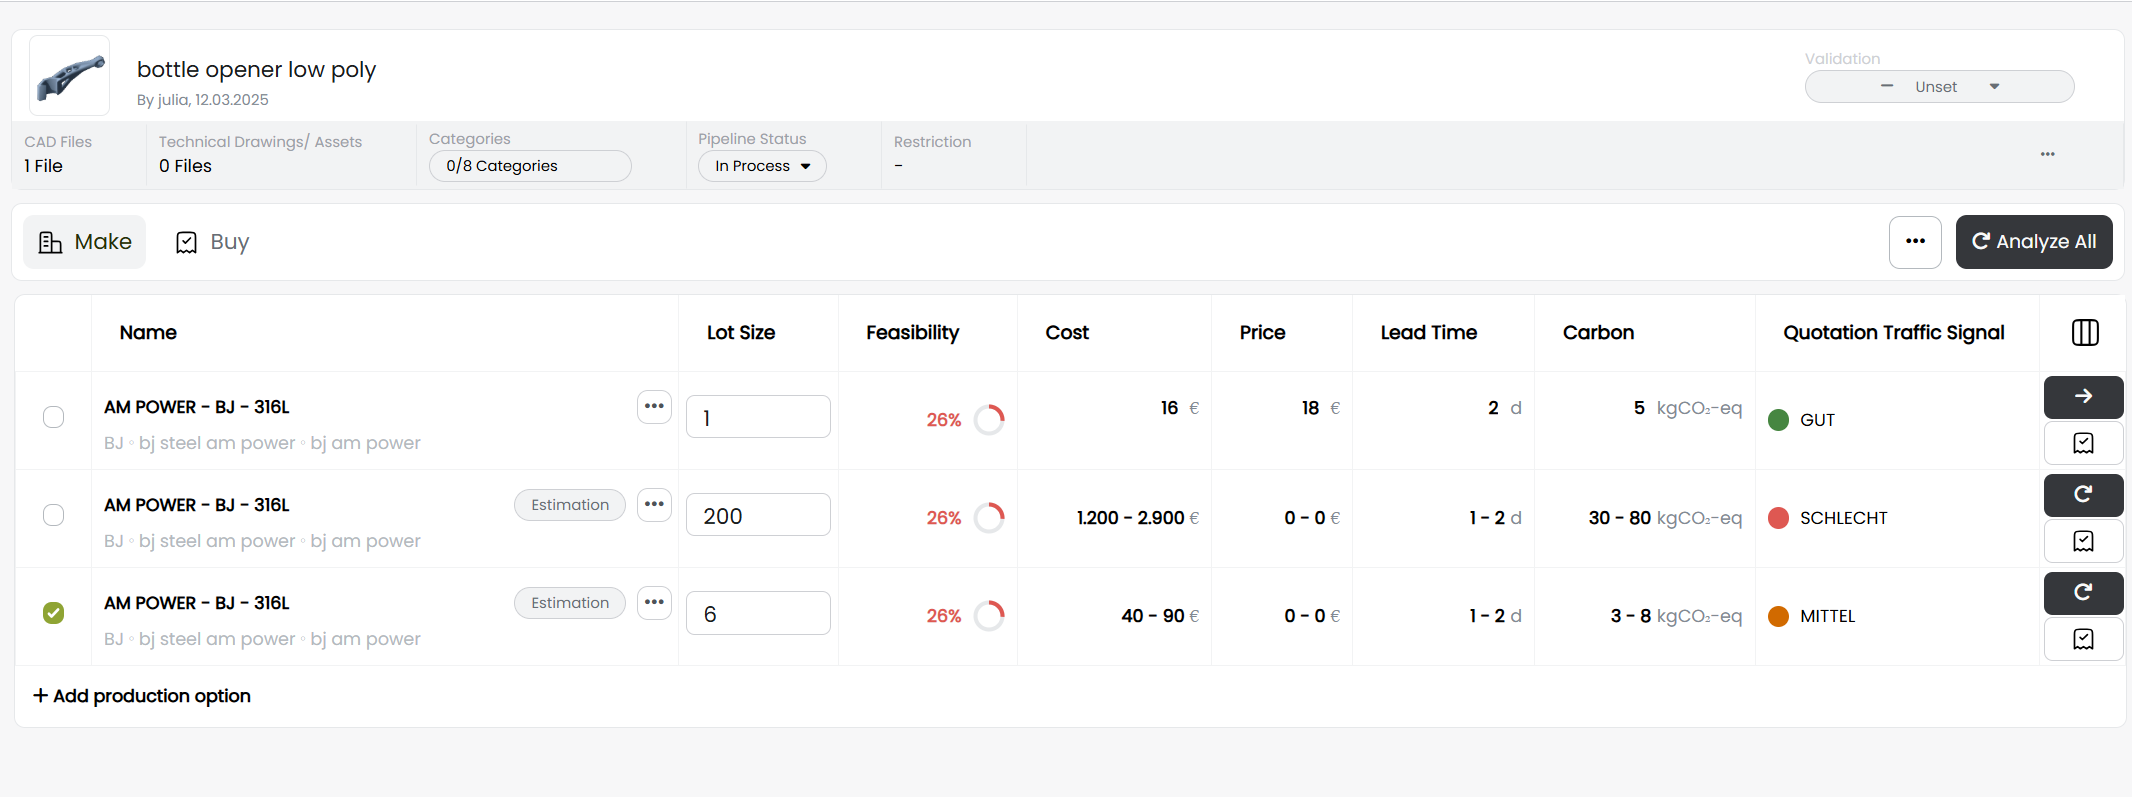Open the checklist icon in the GUT row
Screen dimensions: 2132x797
click(x=2083, y=443)
